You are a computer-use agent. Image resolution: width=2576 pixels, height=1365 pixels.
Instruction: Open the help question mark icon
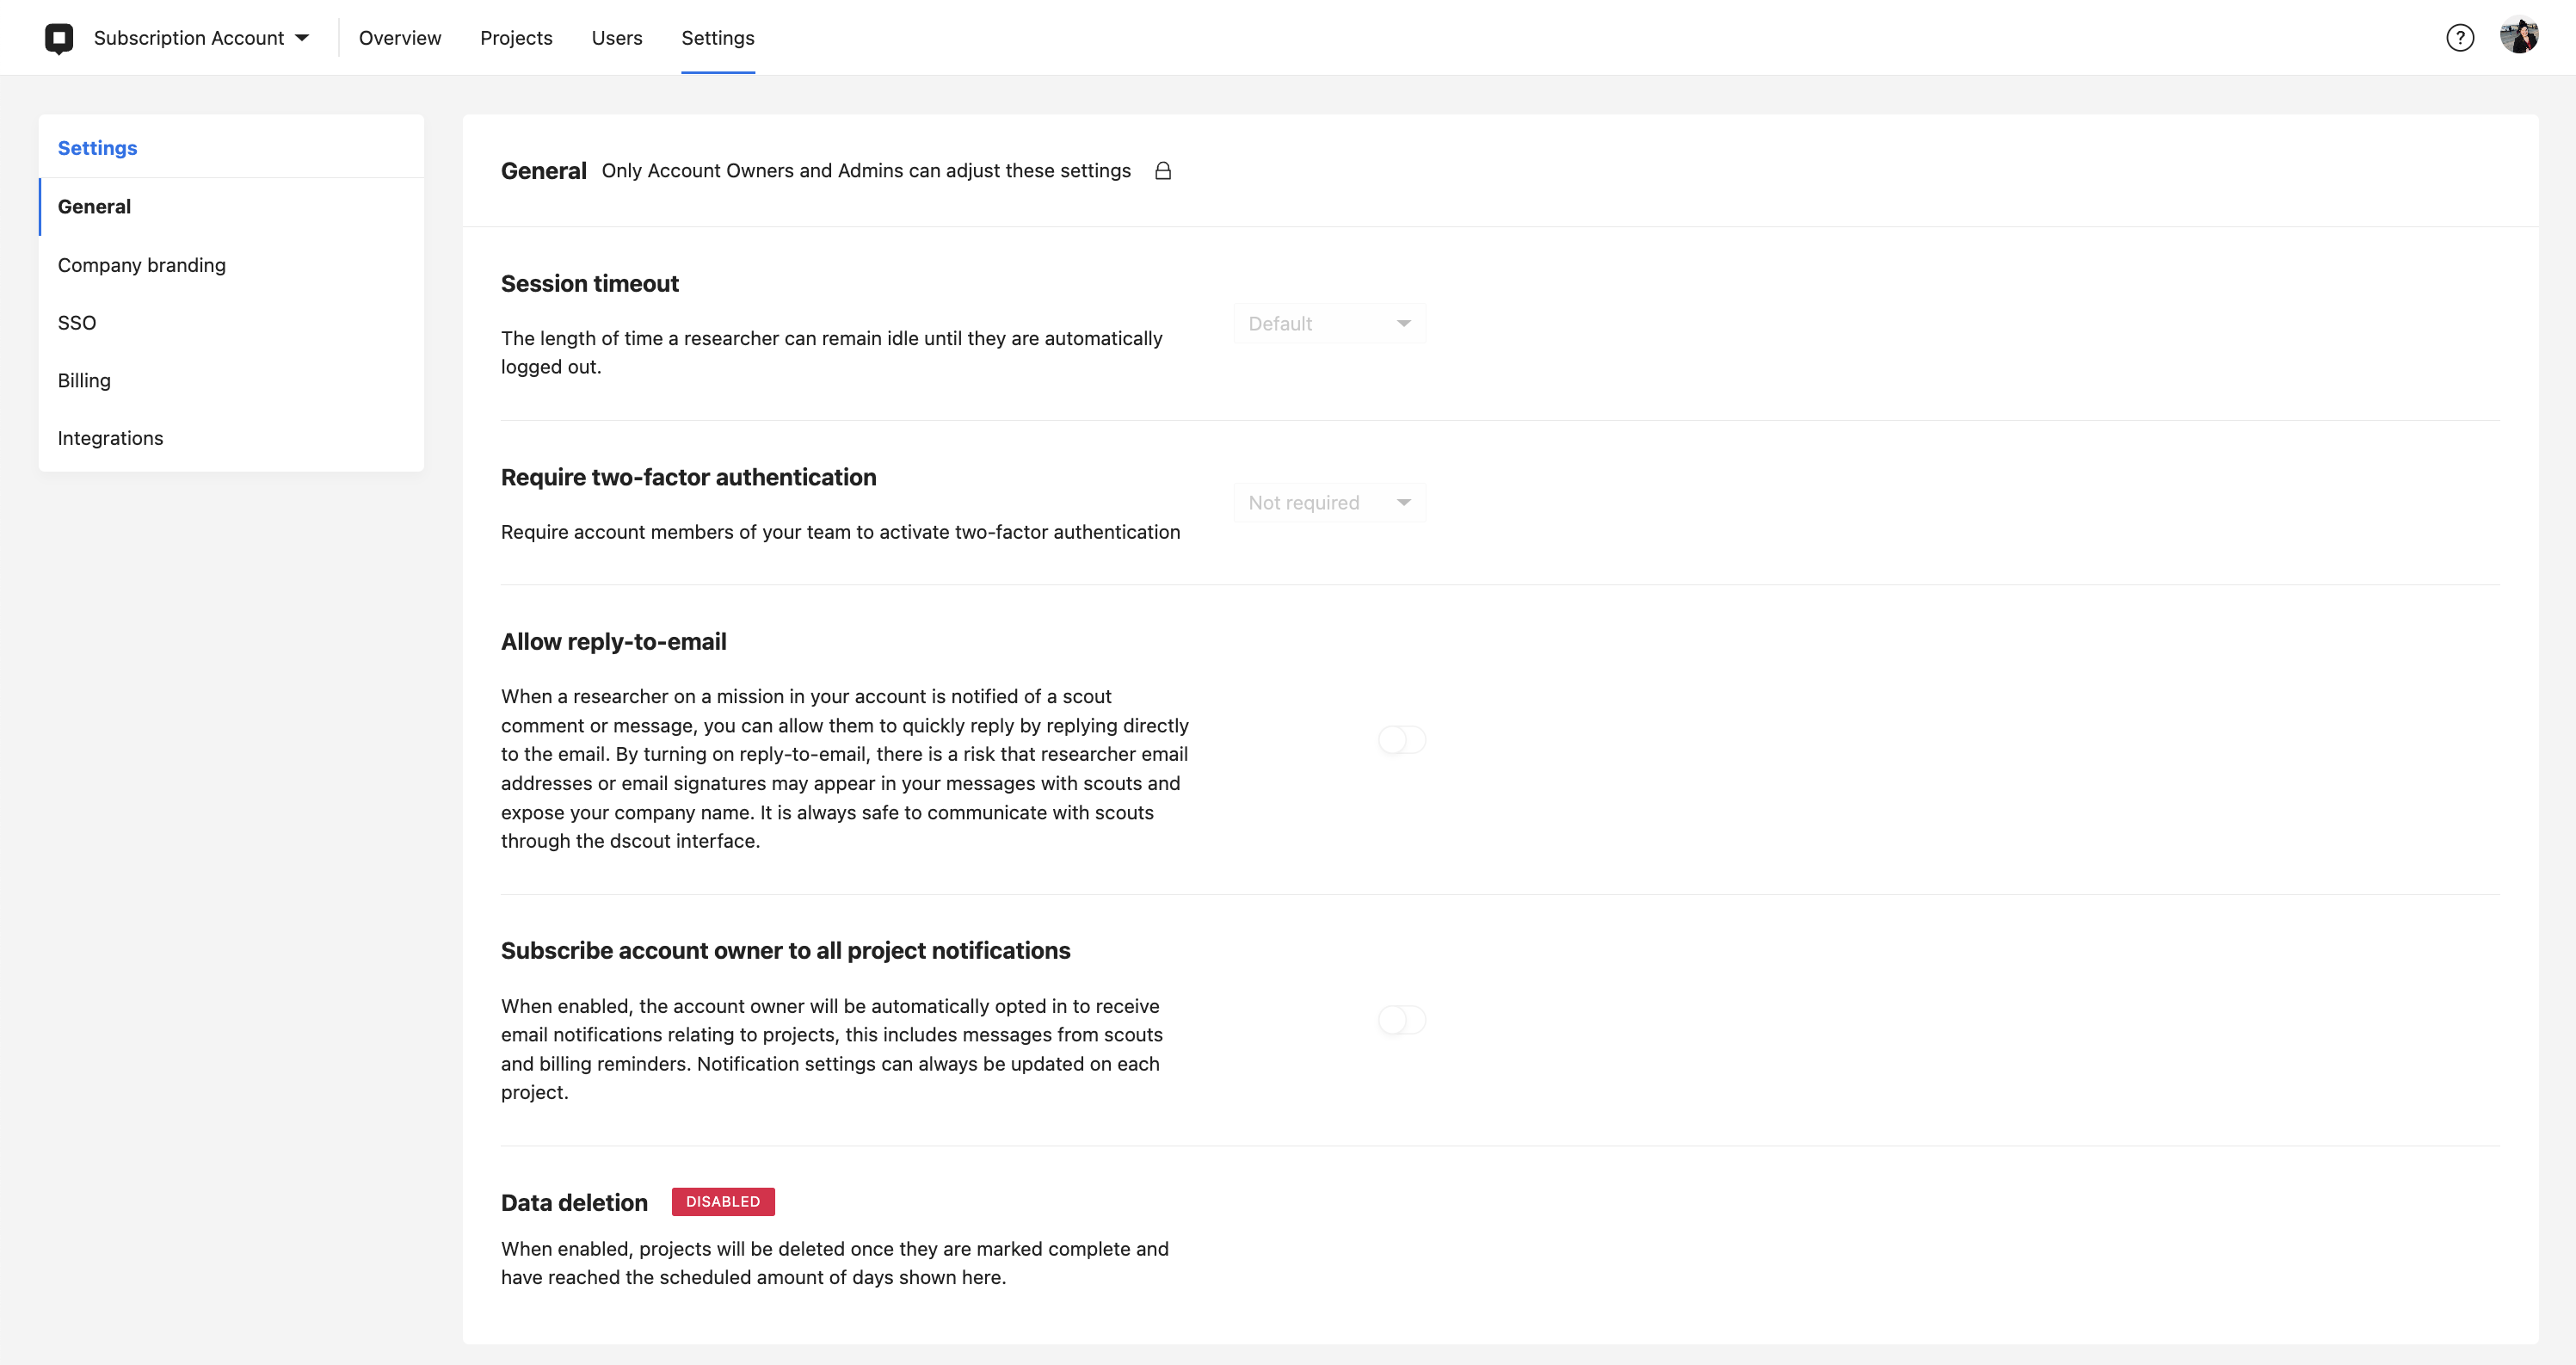2460,38
